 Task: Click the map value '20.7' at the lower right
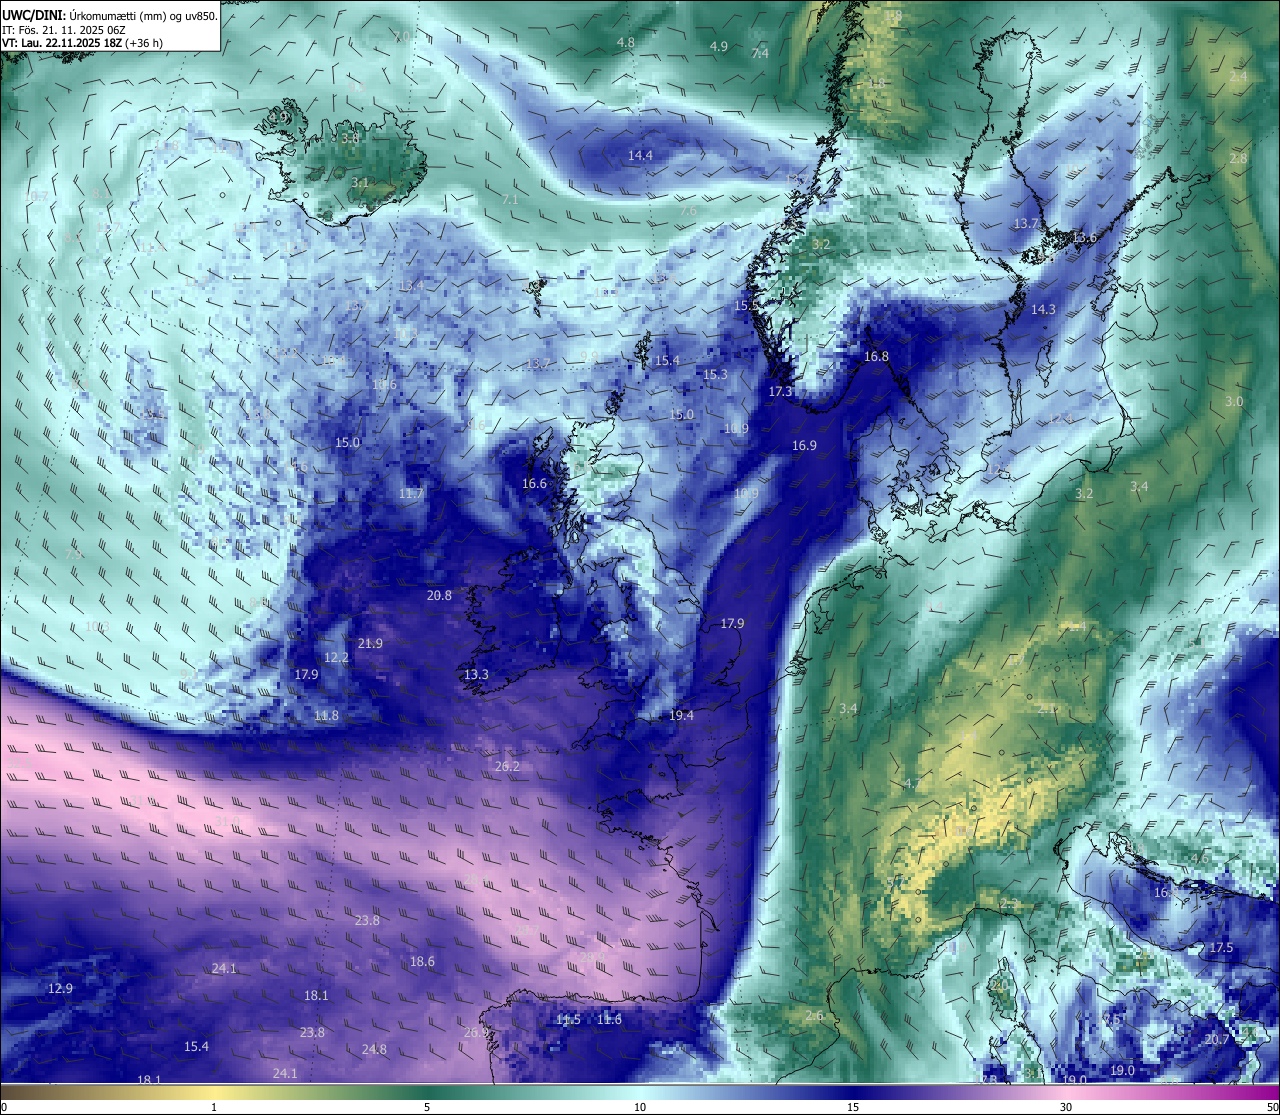click(x=1217, y=1040)
